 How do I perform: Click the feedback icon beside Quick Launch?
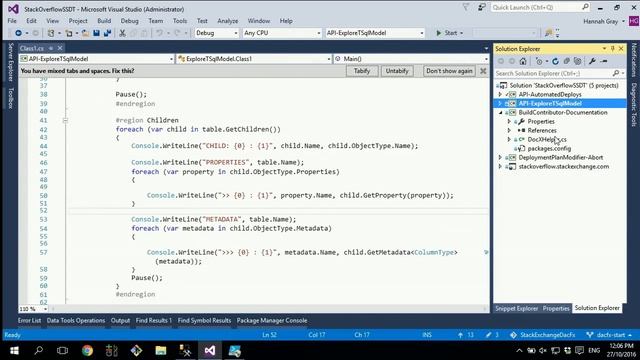coord(482,7)
